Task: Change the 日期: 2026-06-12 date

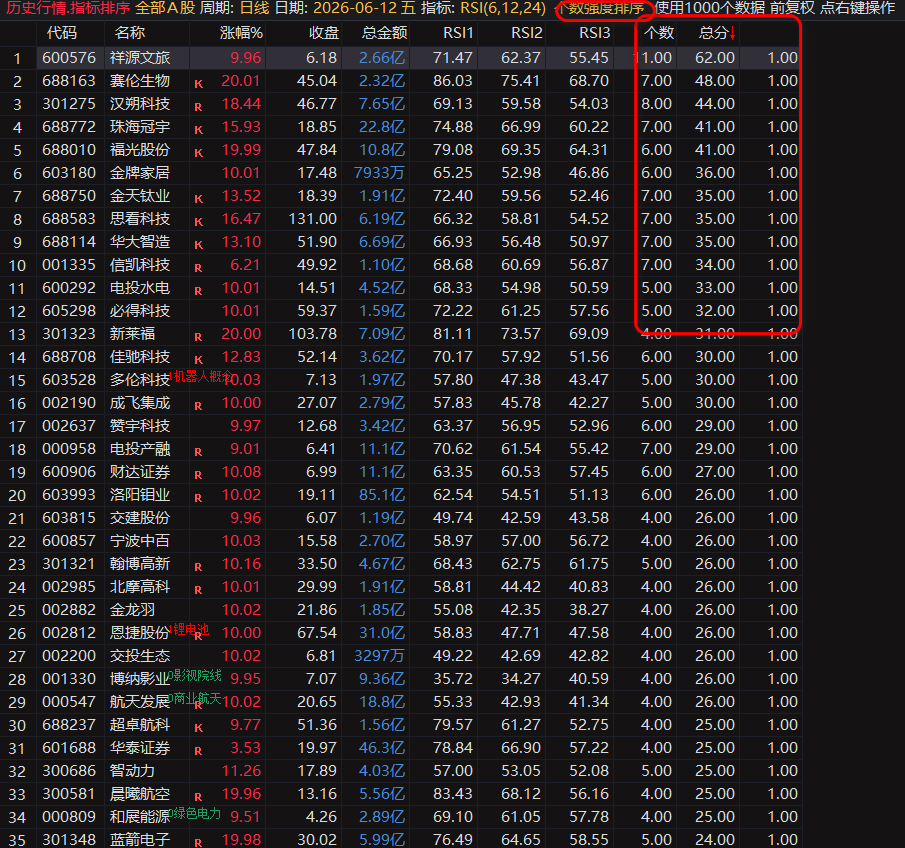Action: pyautogui.click(x=345, y=9)
